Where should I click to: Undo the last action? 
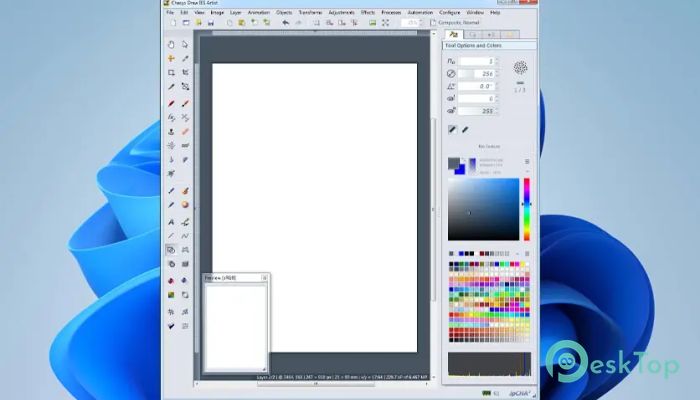[286, 23]
